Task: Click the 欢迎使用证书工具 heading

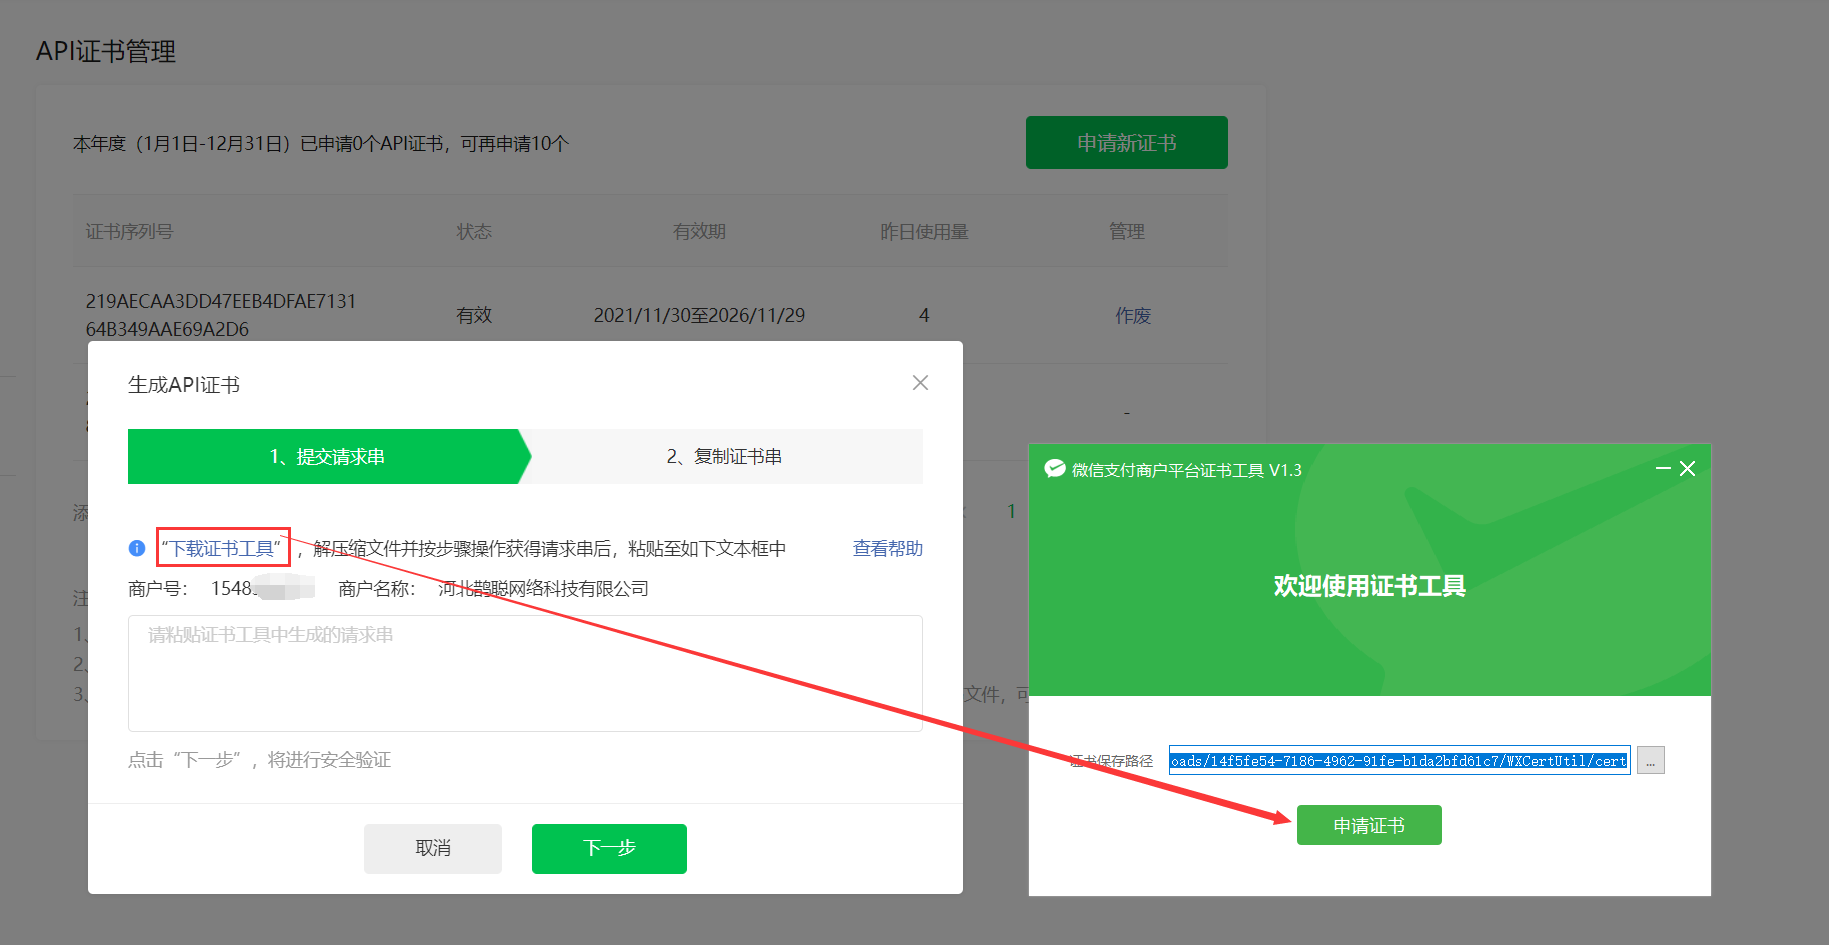Action: [x=1369, y=586]
